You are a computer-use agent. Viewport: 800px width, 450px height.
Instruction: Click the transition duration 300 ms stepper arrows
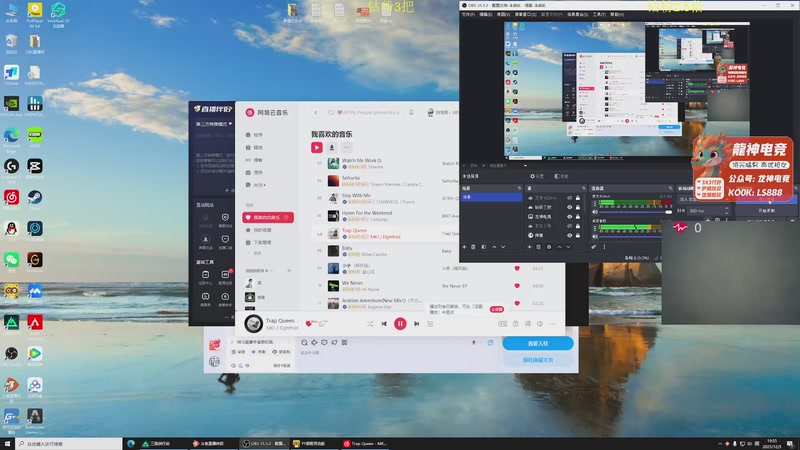tap(726, 210)
